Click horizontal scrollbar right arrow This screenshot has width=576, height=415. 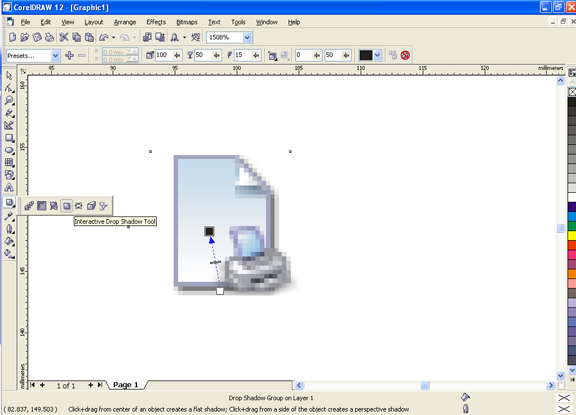550,385
